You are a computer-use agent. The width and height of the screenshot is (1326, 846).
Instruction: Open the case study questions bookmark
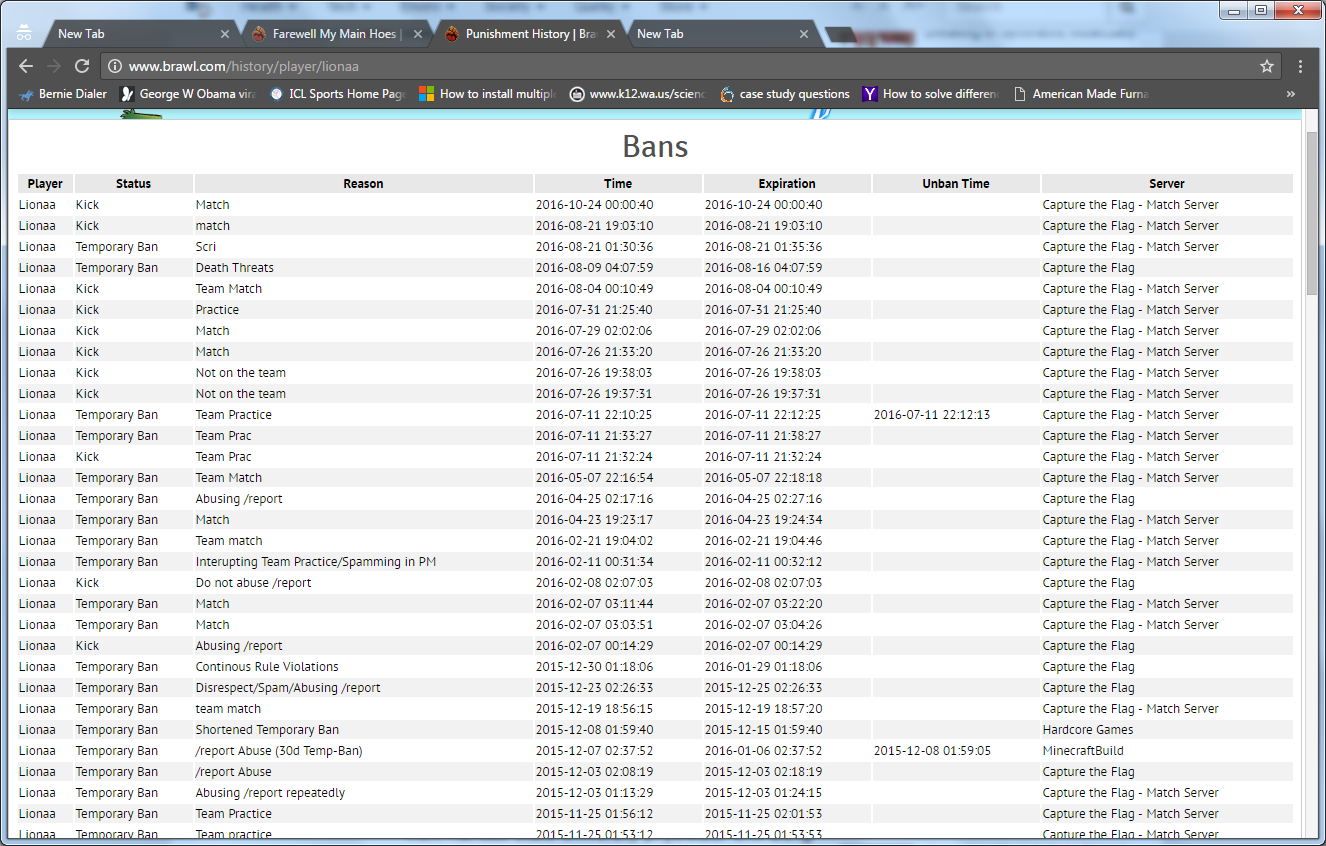click(785, 94)
